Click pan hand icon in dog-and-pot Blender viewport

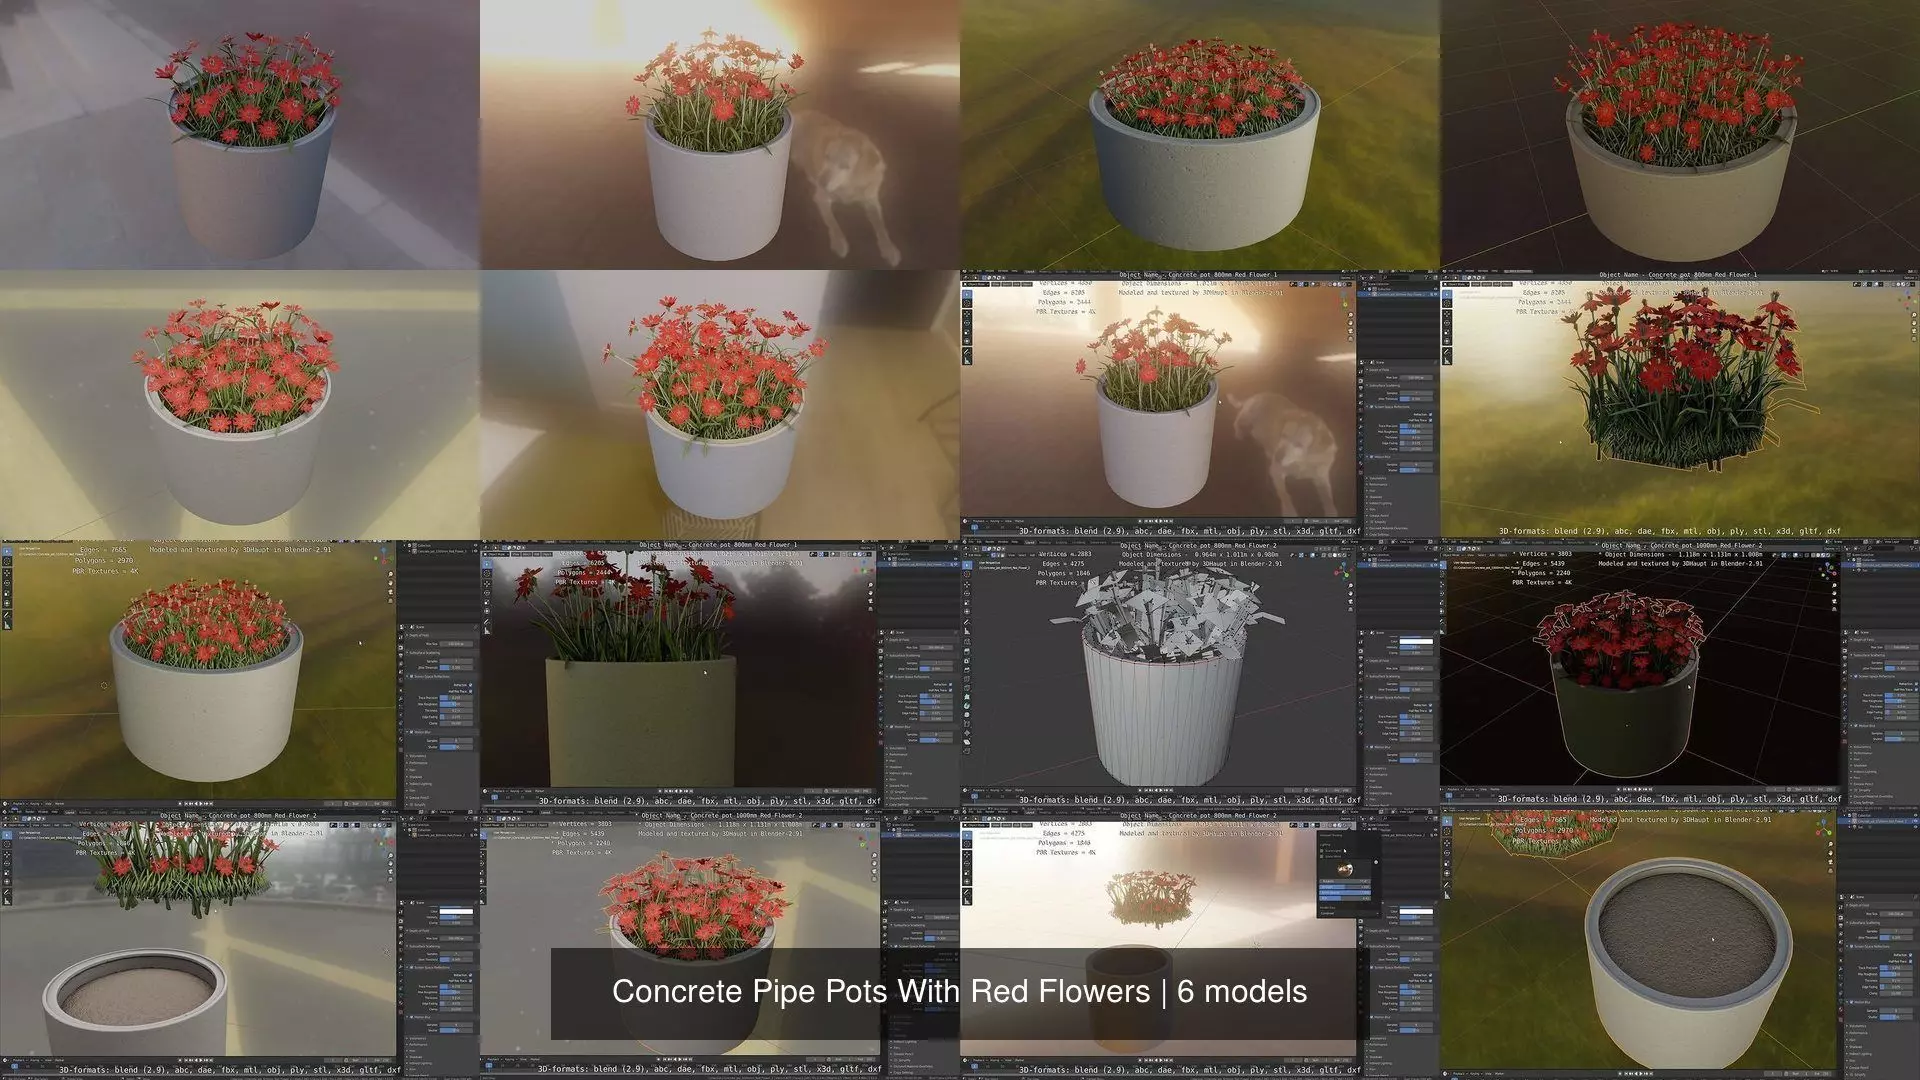[x=1350, y=323]
